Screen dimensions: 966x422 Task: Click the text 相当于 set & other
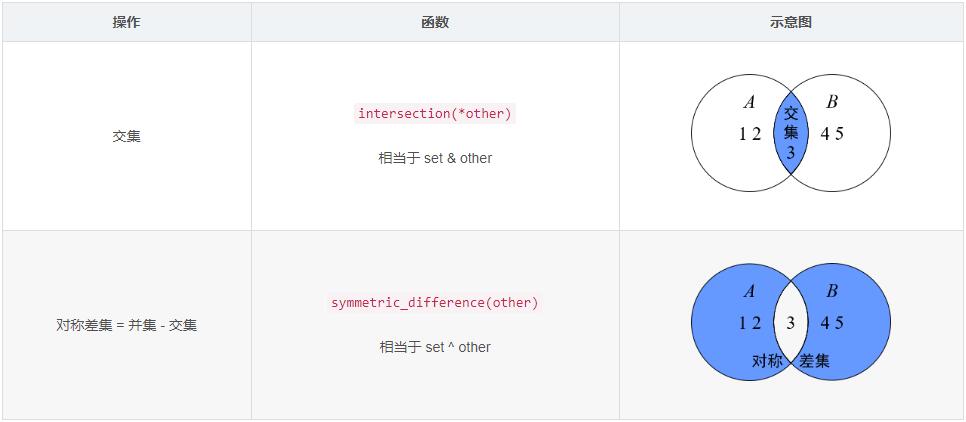point(435,158)
